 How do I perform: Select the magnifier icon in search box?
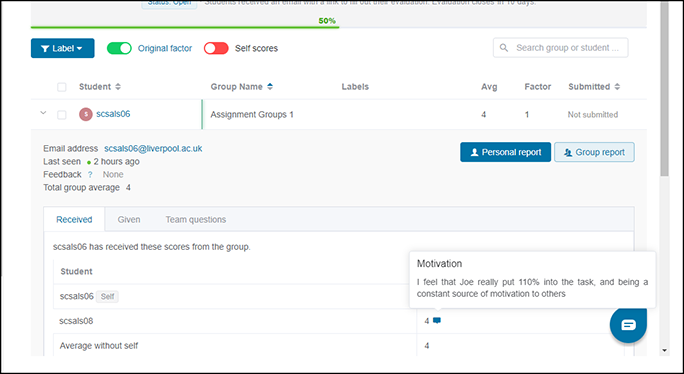[x=504, y=48]
